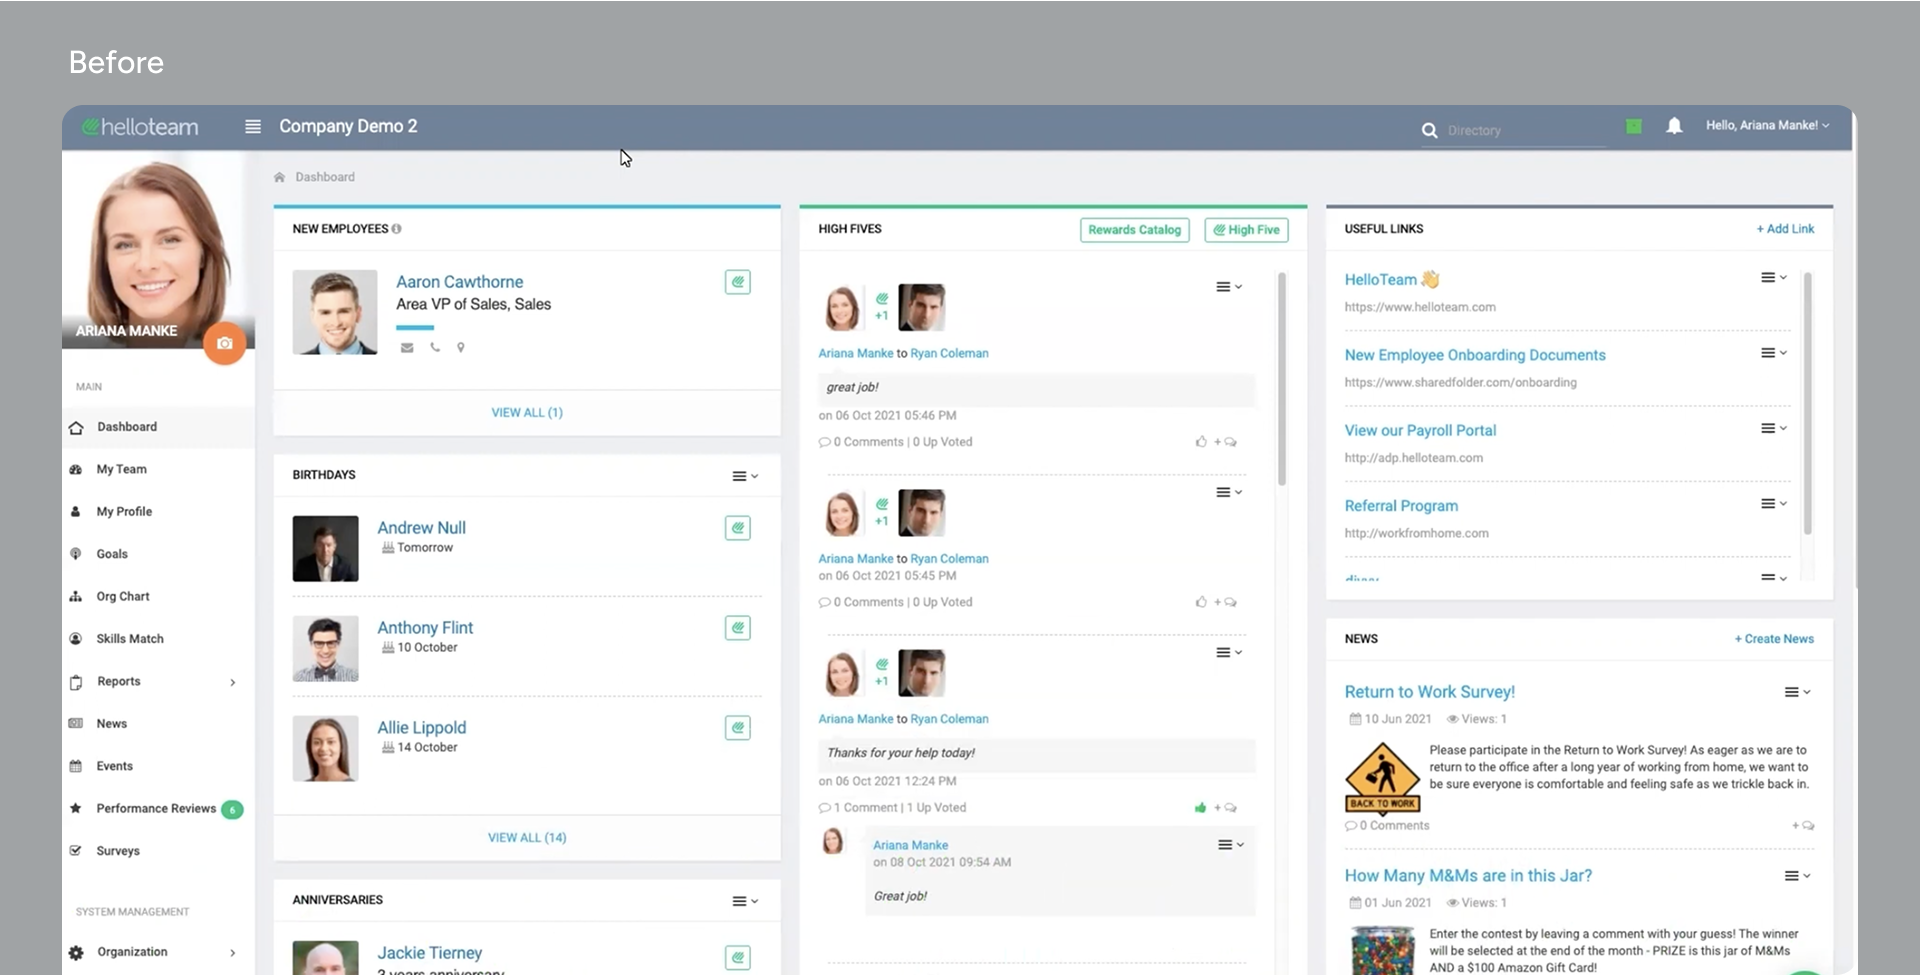
Task: High five Anthony Flint icon
Action: point(738,628)
